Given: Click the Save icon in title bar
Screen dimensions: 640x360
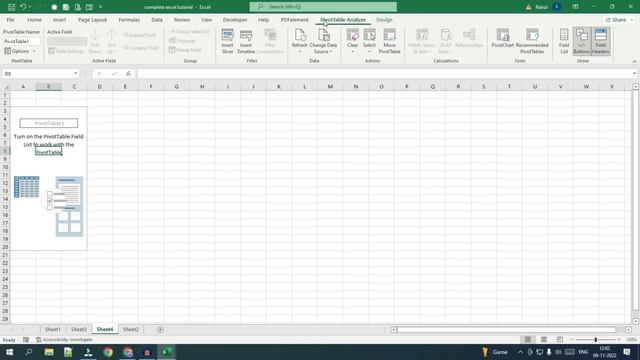Looking at the screenshot, I should [11, 7].
